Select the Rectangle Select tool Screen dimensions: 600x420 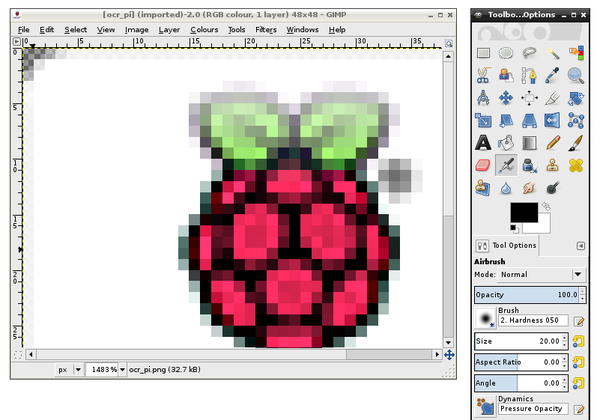(x=483, y=53)
